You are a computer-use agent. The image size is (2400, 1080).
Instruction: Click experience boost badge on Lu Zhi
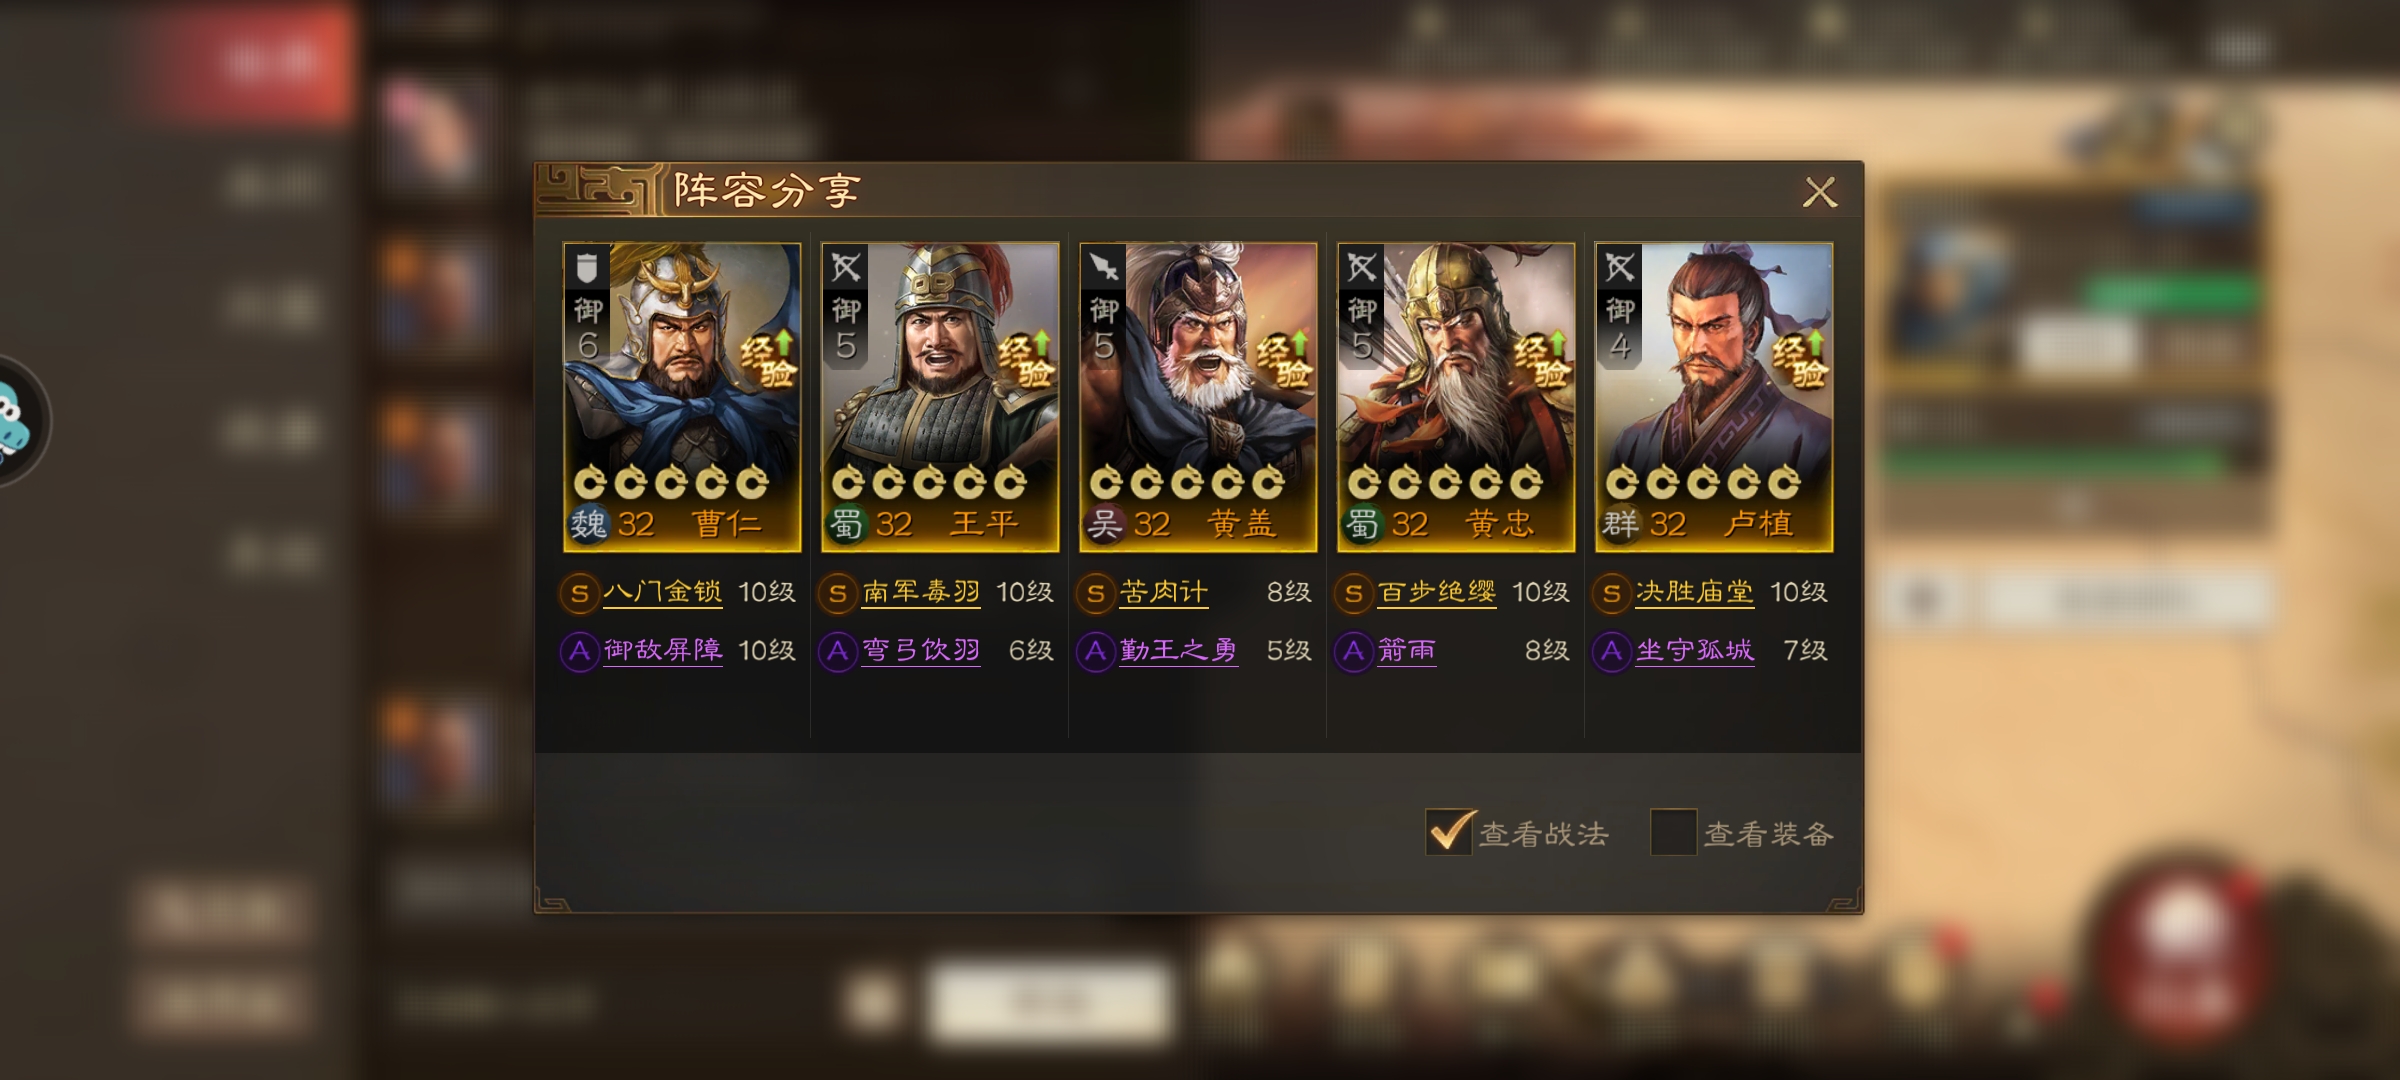click(1801, 359)
